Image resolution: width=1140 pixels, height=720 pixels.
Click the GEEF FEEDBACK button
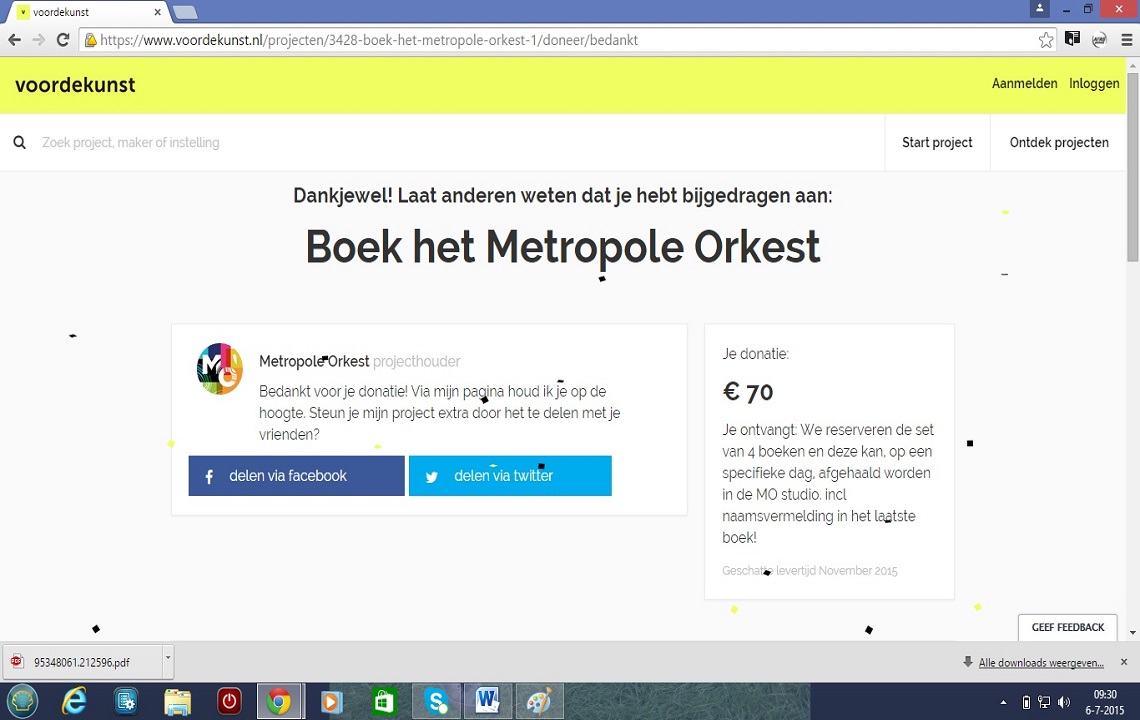pyautogui.click(x=1067, y=627)
